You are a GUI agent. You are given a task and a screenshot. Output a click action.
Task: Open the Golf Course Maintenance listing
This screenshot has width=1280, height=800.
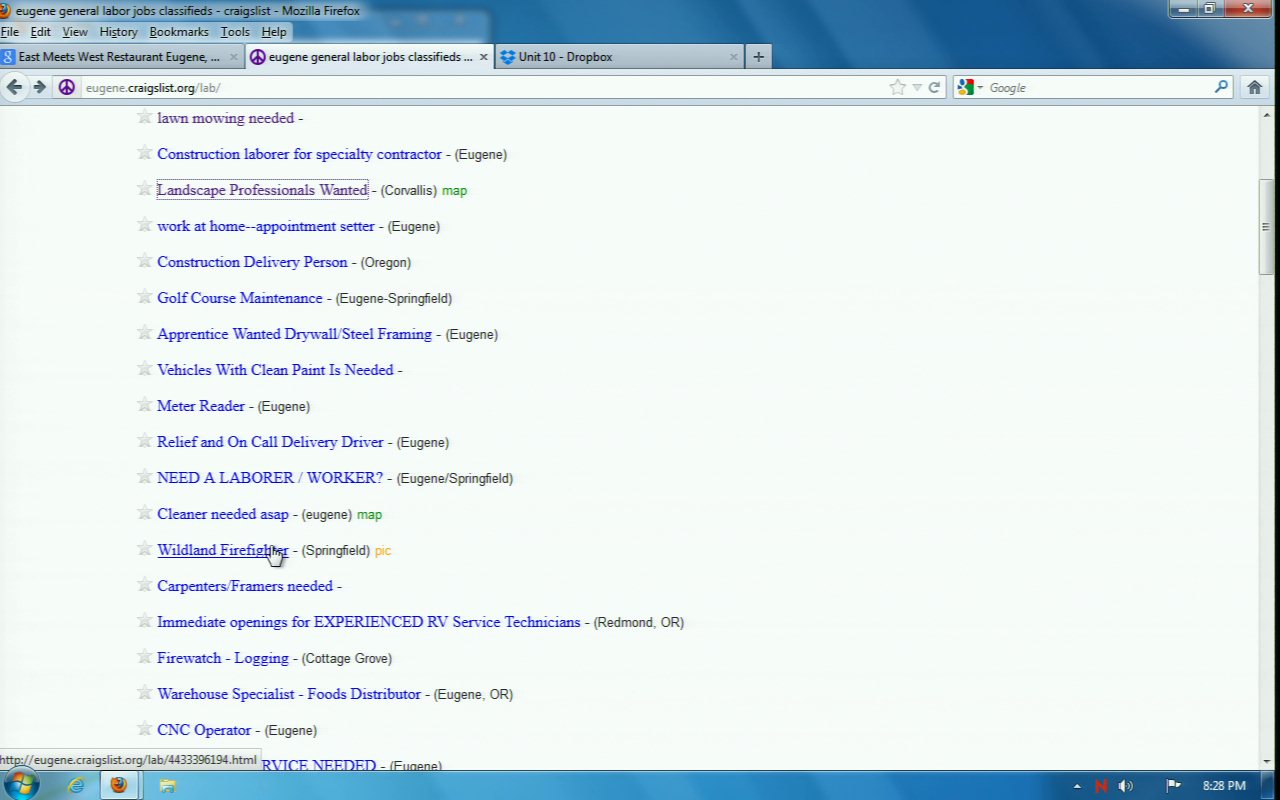click(240, 298)
